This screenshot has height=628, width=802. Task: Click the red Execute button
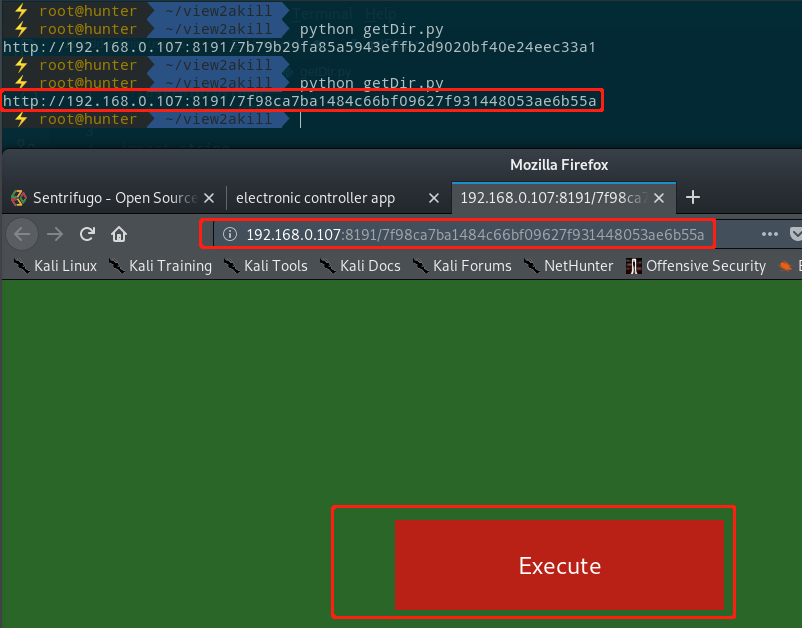click(x=559, y=565)
